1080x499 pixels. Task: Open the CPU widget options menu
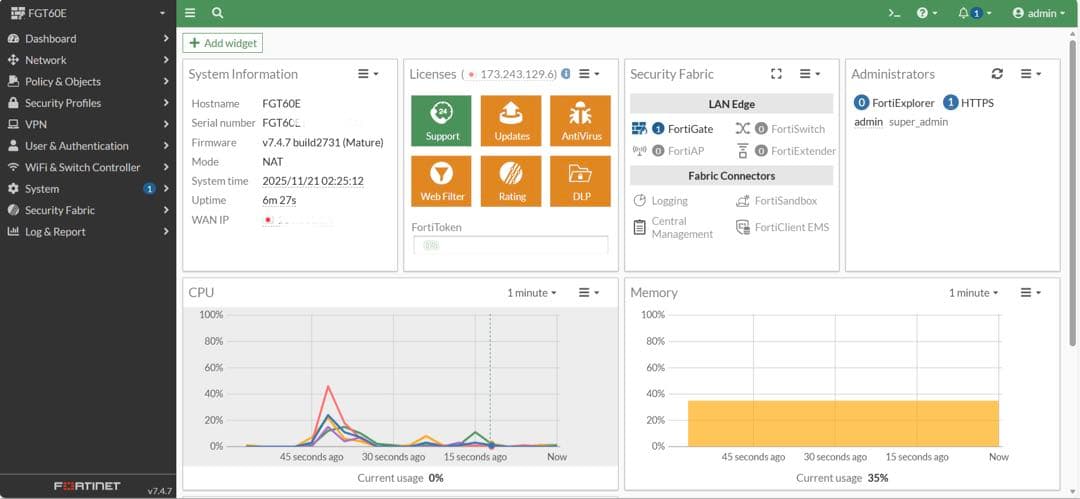pyautogui.click(x=589, y=293)
